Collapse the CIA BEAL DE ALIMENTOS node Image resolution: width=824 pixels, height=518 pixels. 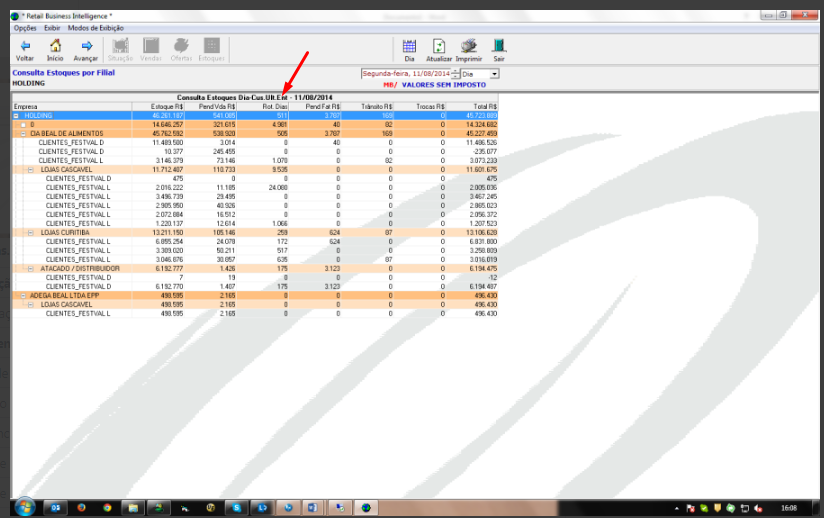(23, 133)
